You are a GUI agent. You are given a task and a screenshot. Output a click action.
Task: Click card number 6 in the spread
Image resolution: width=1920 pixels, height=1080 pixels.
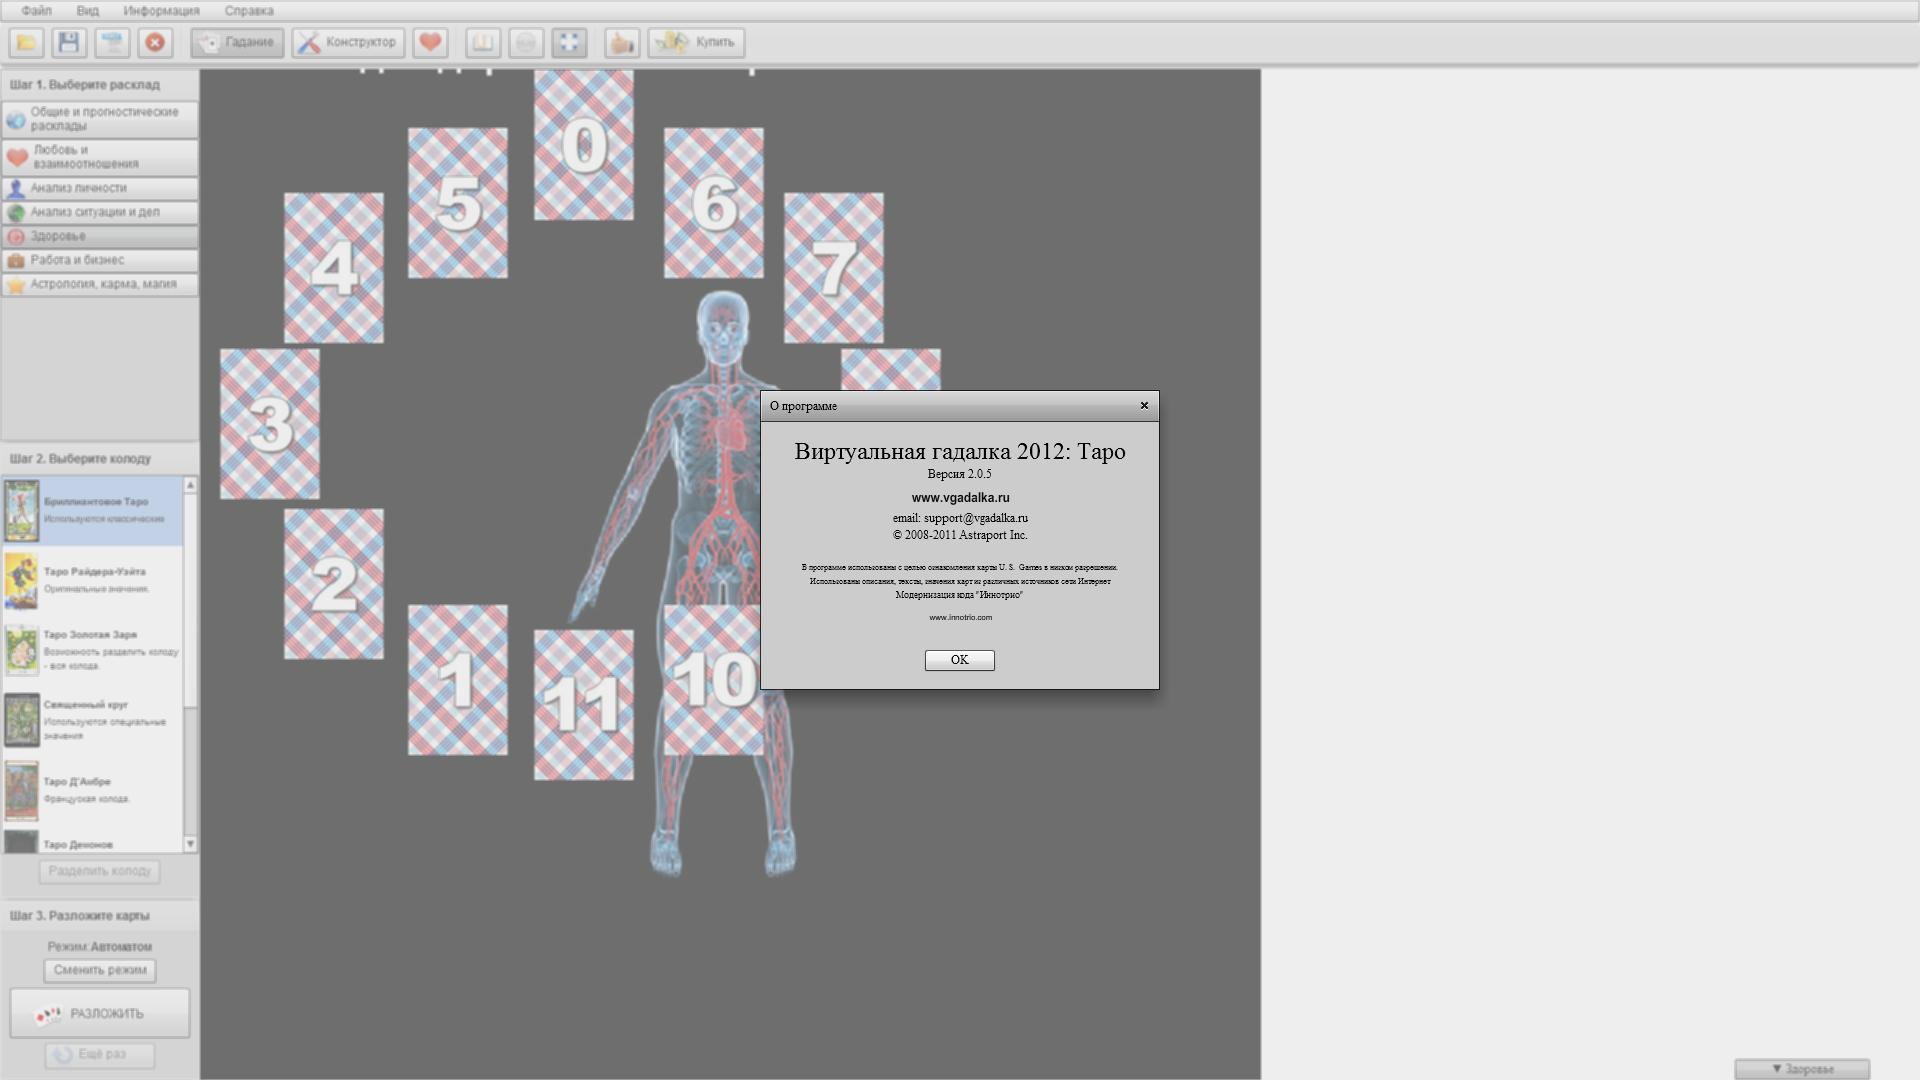coord(714,203)
